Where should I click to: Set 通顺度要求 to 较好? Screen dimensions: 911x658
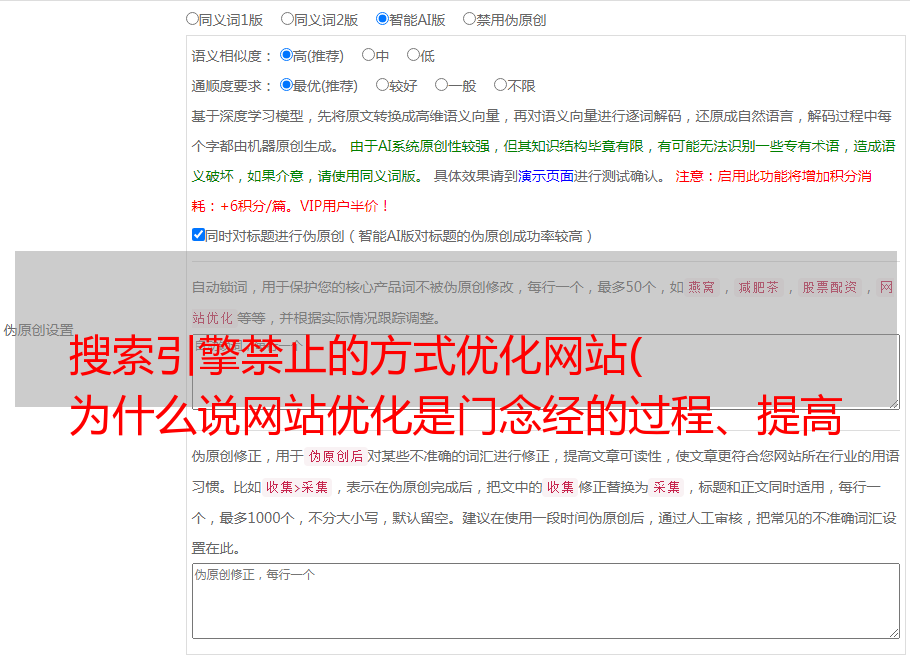pyautogui.click(x=382, y=85)
